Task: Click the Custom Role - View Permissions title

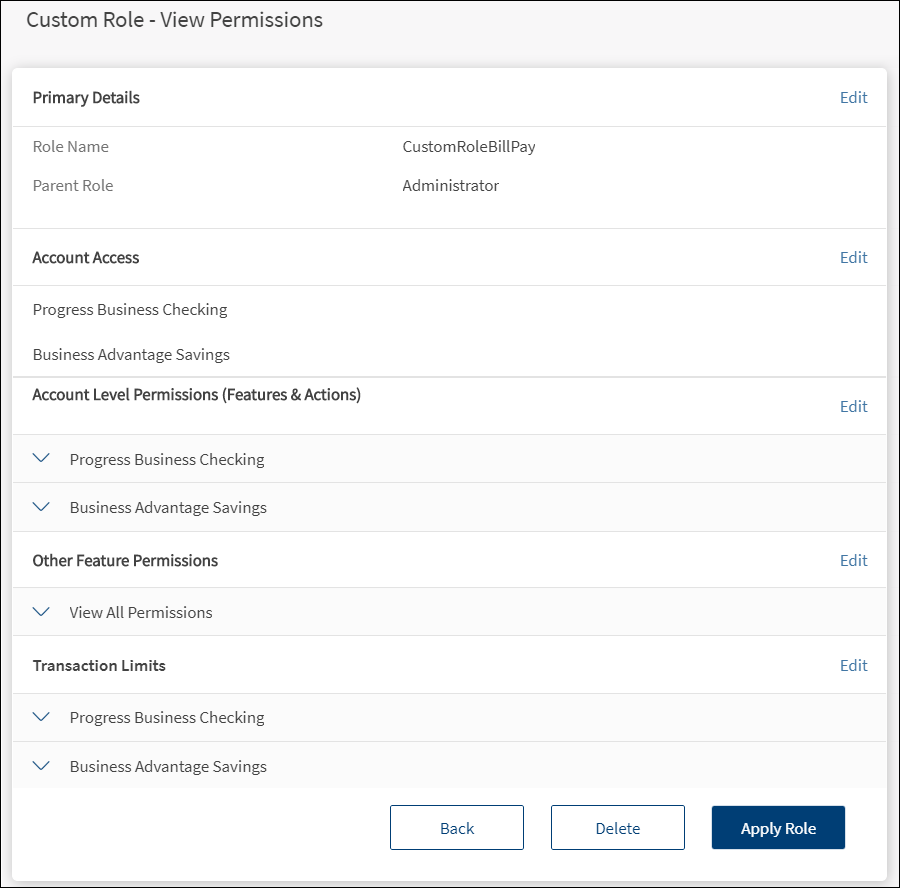Action: point(174,20)
